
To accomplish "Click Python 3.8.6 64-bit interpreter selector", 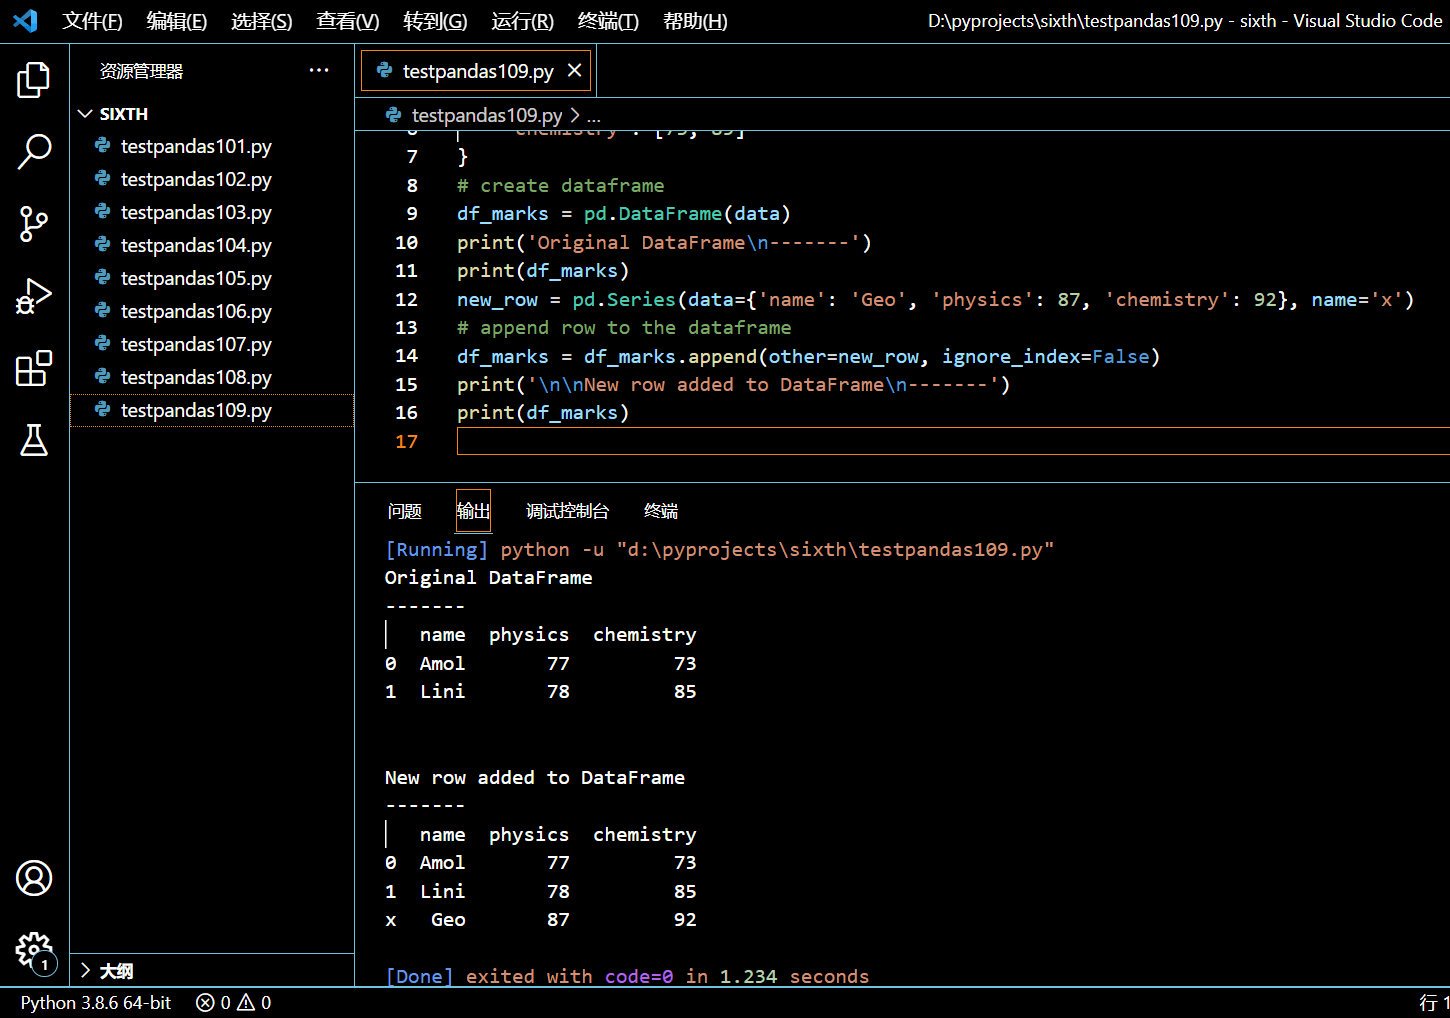I will coord(96,1002).
